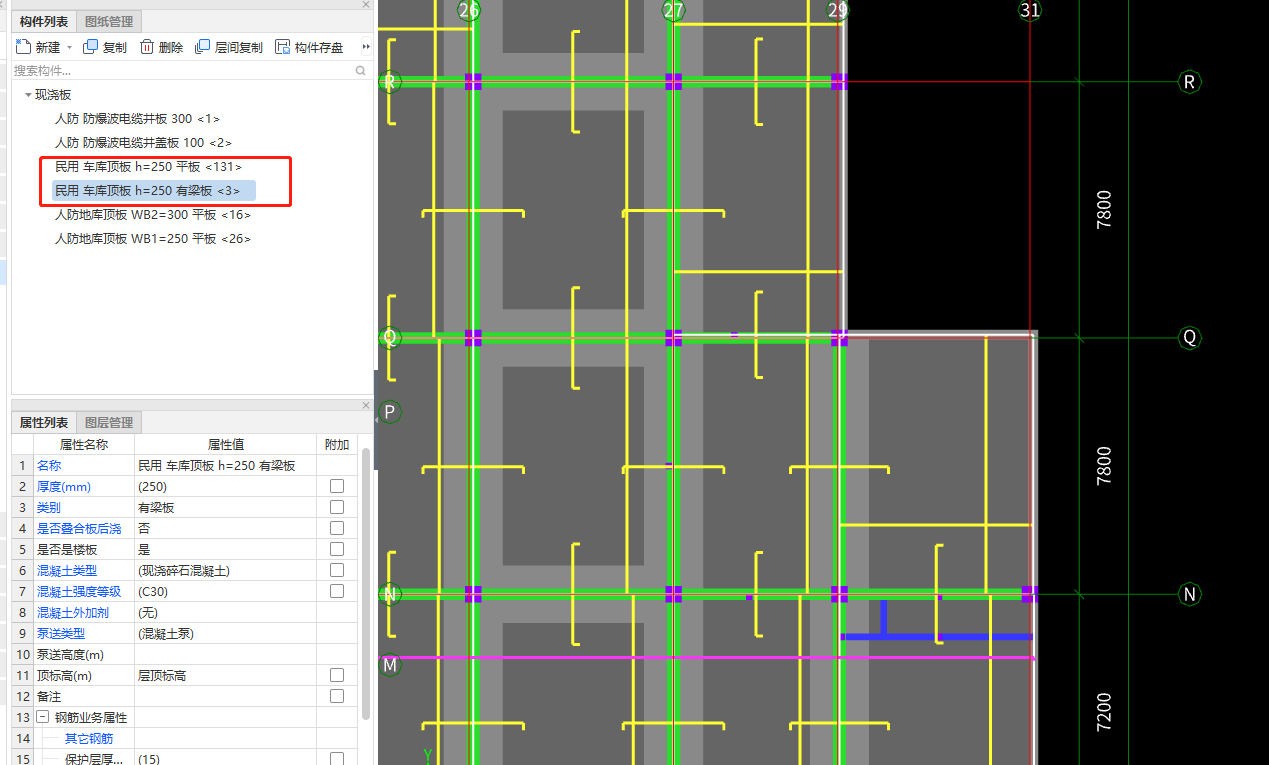The width and height of the screenshot is (1269, 765).
Task: Click the 删除 trash icon
Action: point(147,47)
